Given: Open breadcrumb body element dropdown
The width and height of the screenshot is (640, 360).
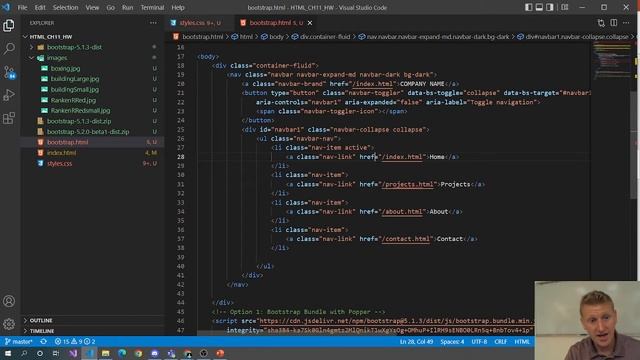Looking at the screenshot, I should click(x=272, y=37).
